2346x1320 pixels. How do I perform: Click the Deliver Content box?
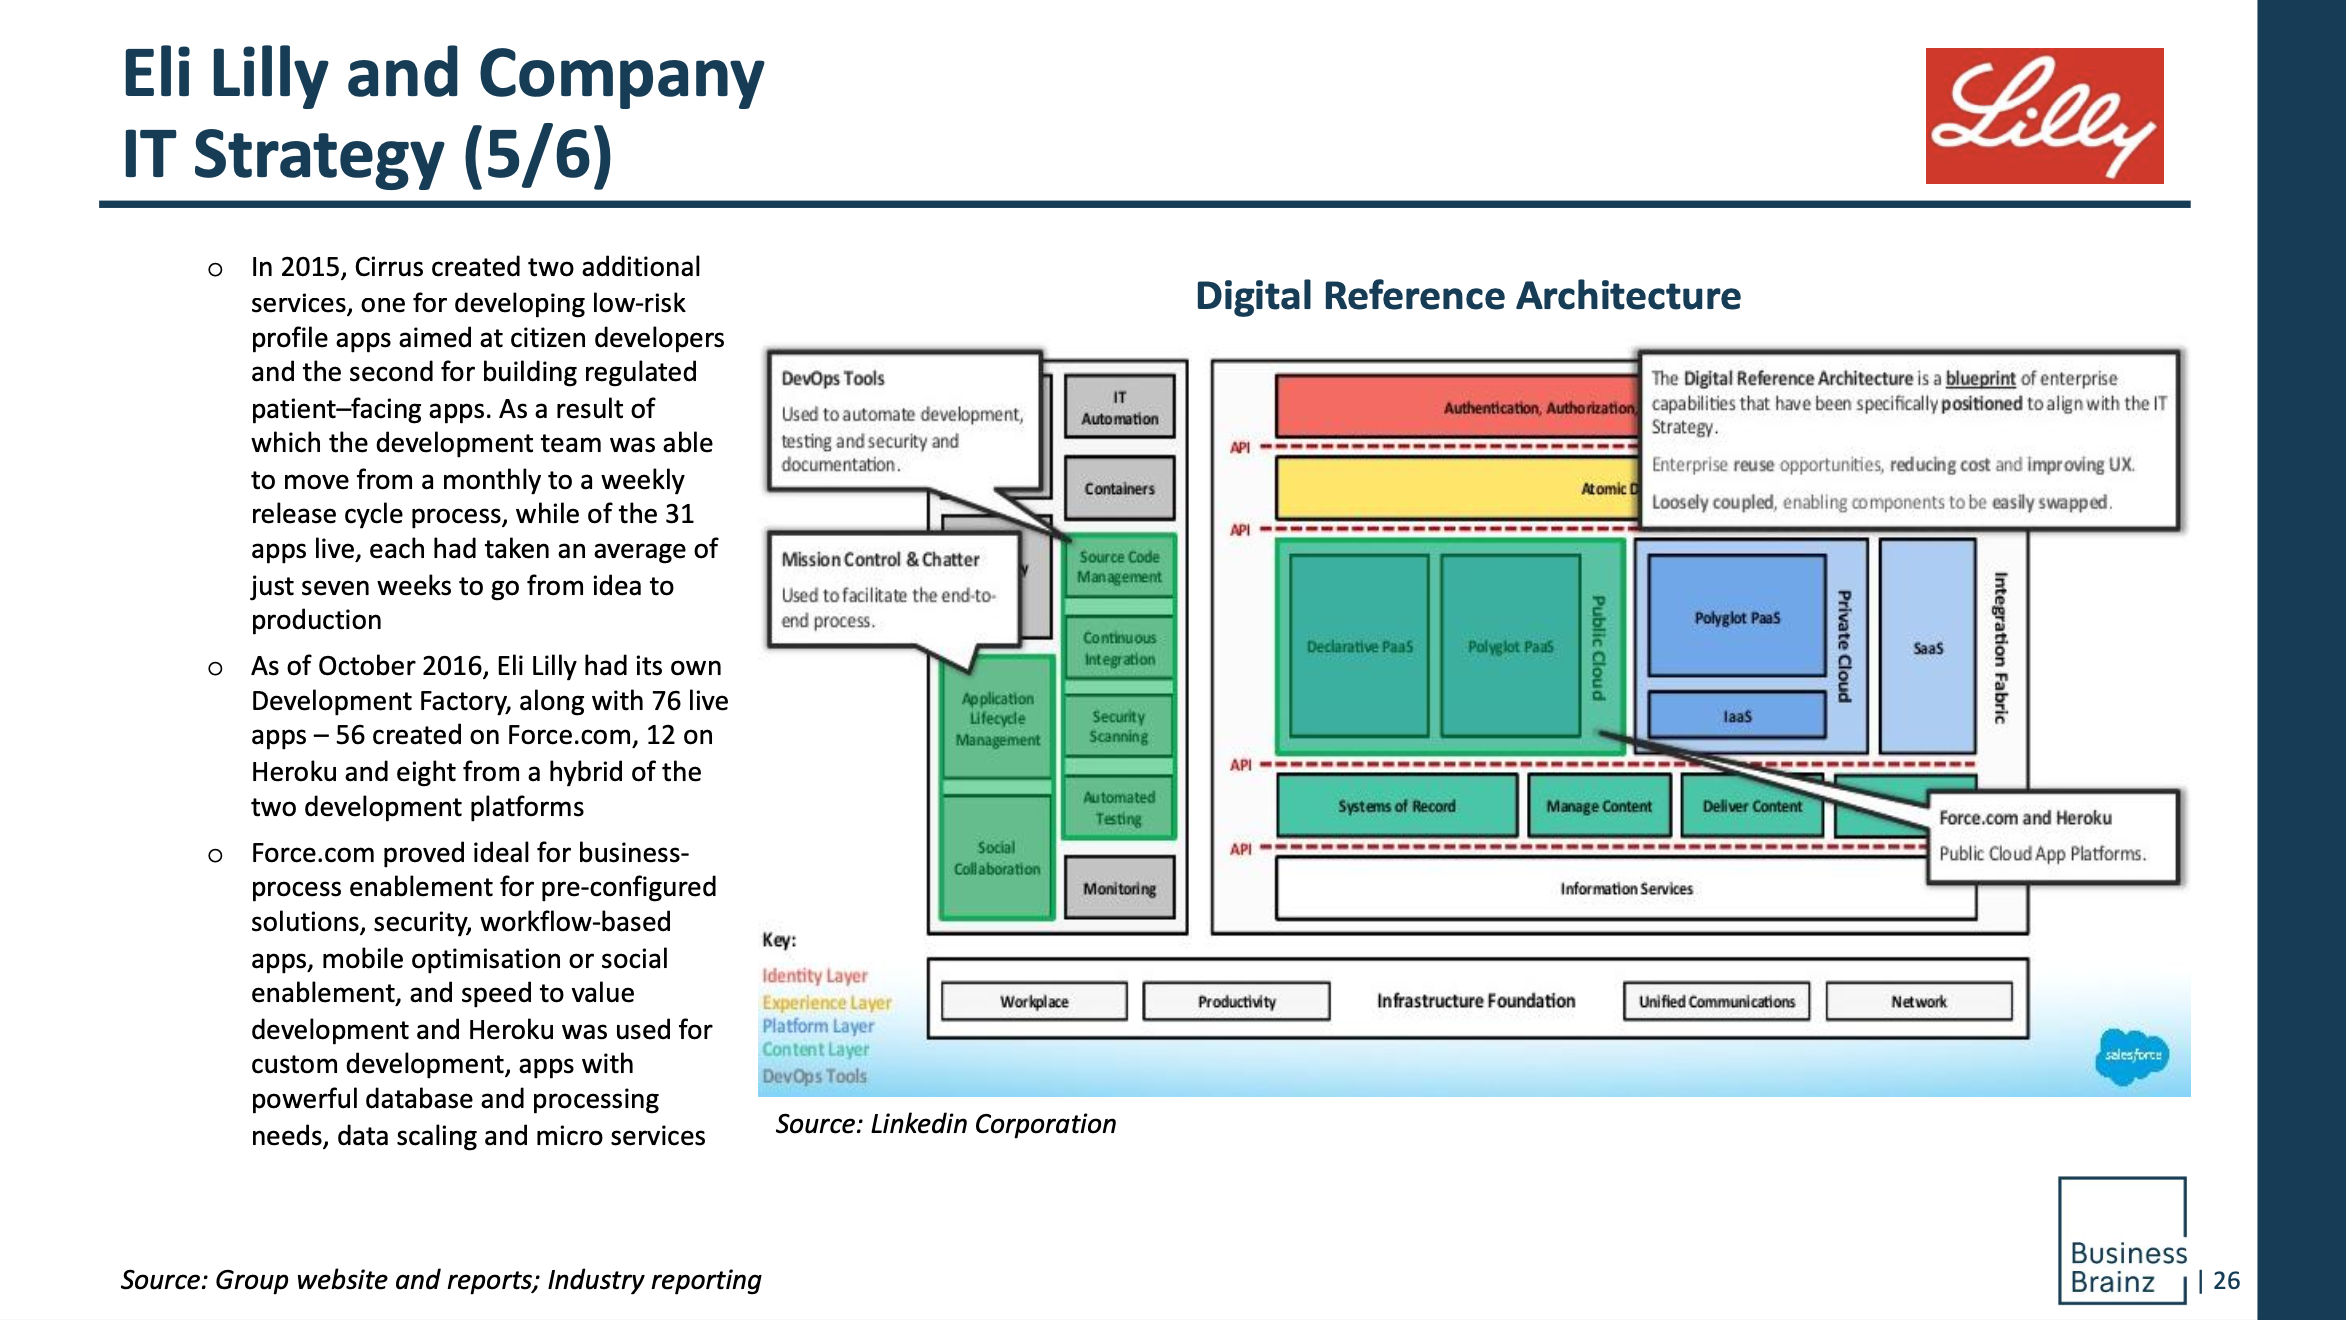tap(1752, 806)
